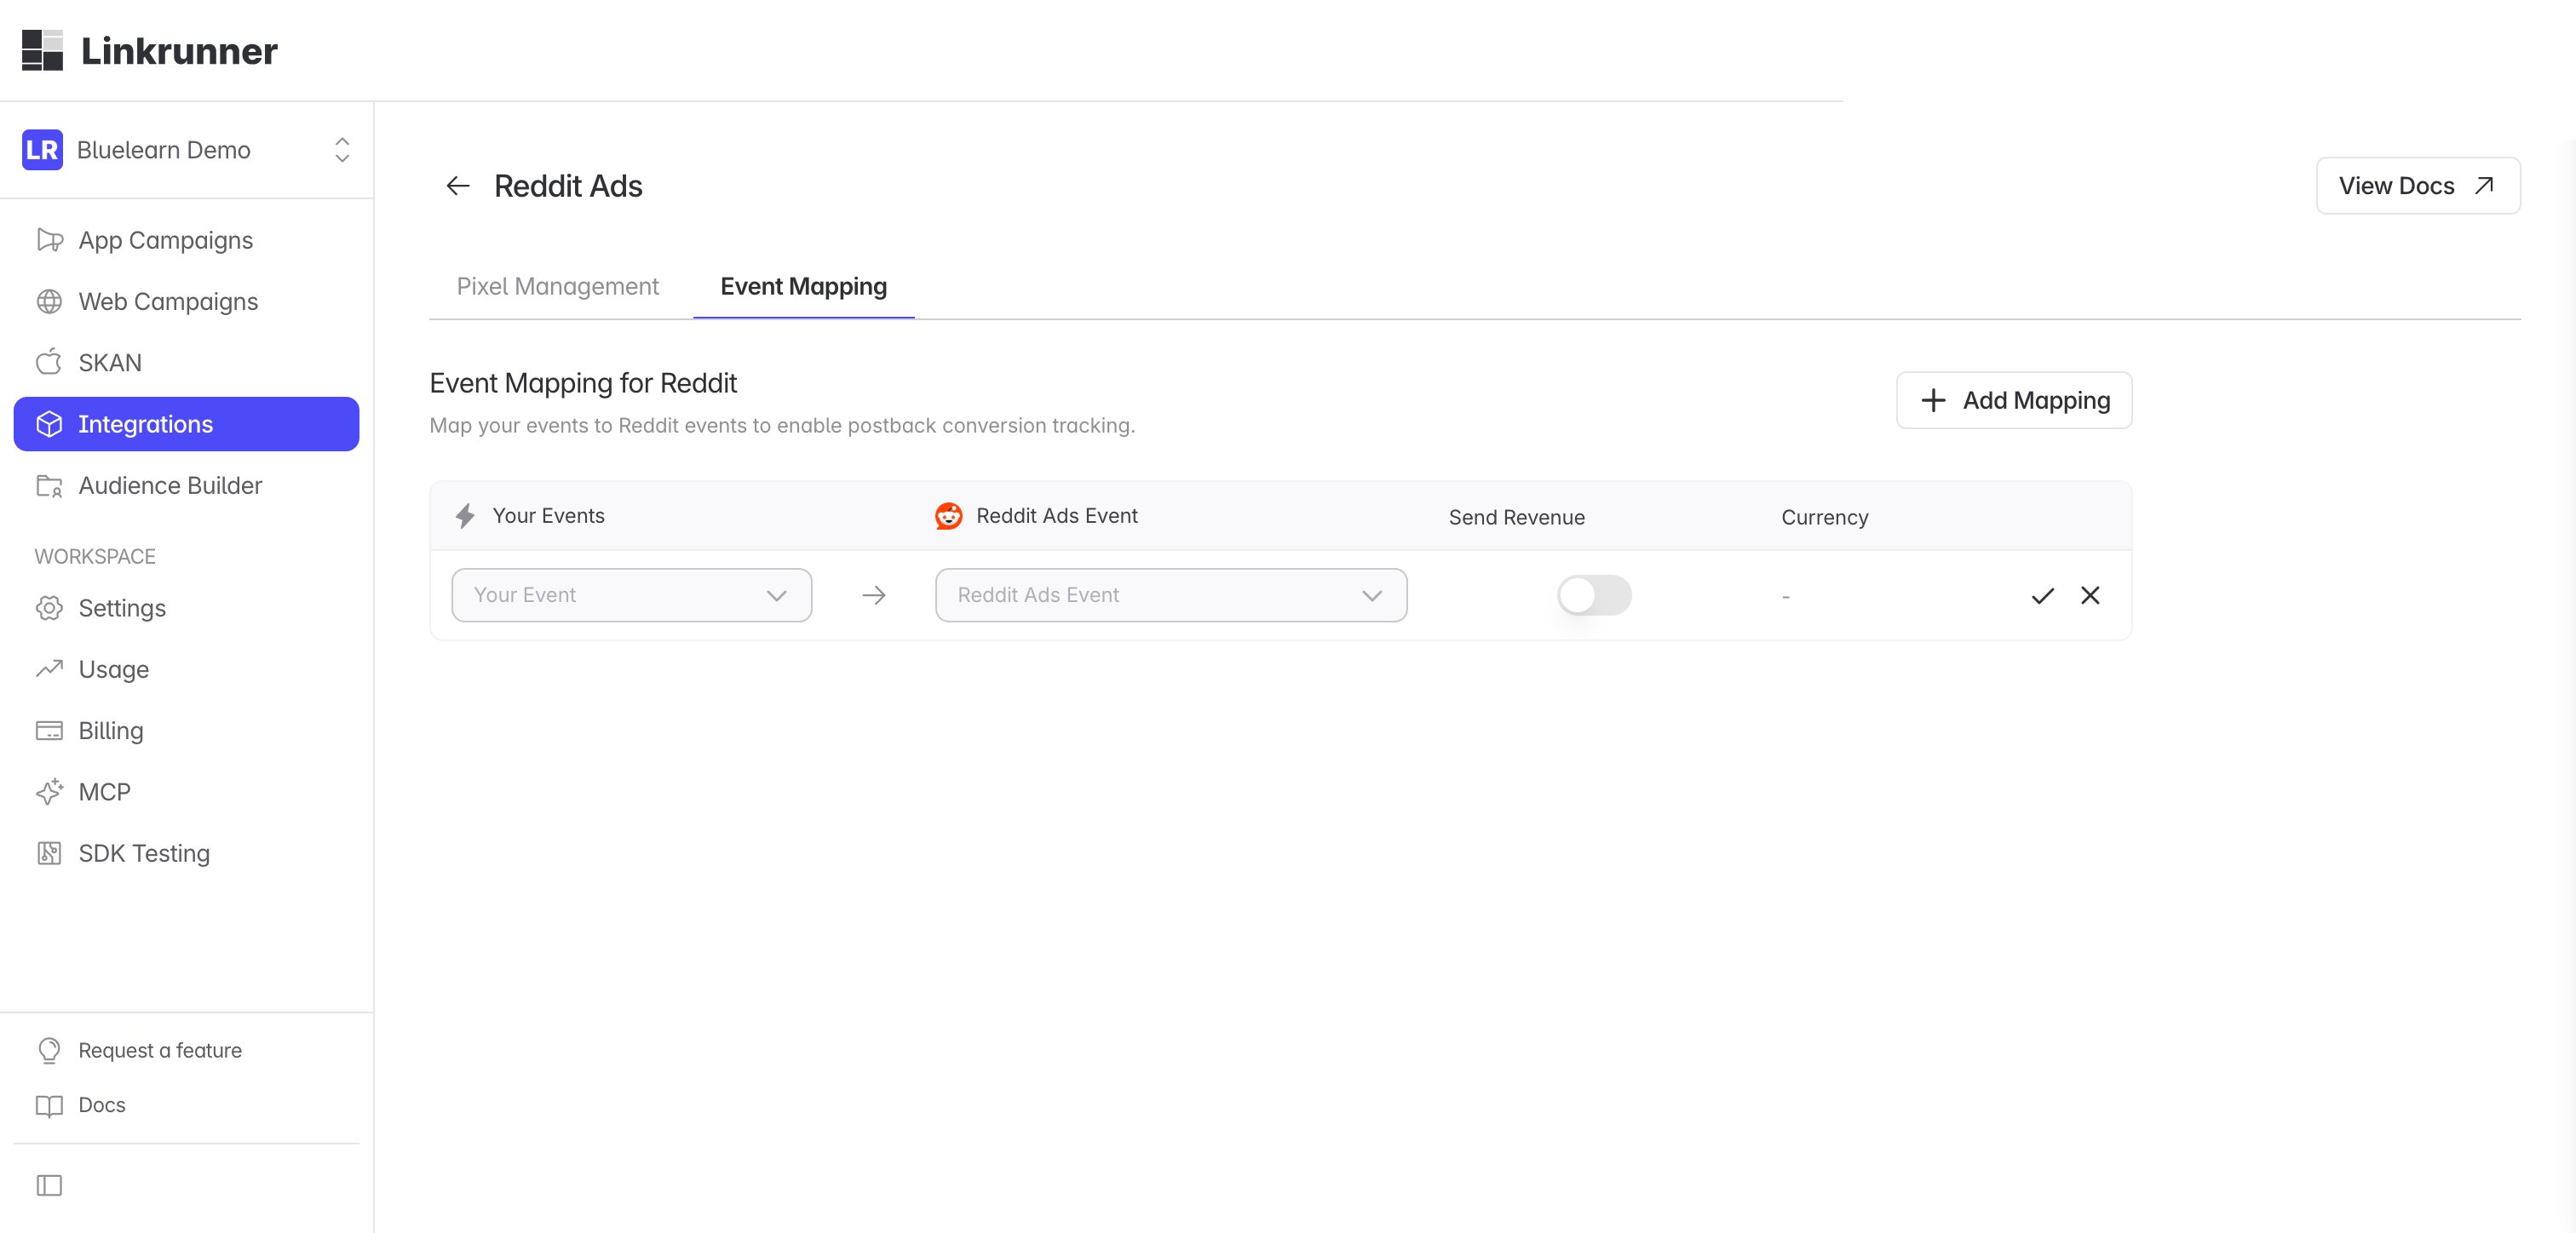Image resolution: width=2576 pixels, height=1233 pixels.
Task: Click the Audience Builder folder icon
Action: 49,486
